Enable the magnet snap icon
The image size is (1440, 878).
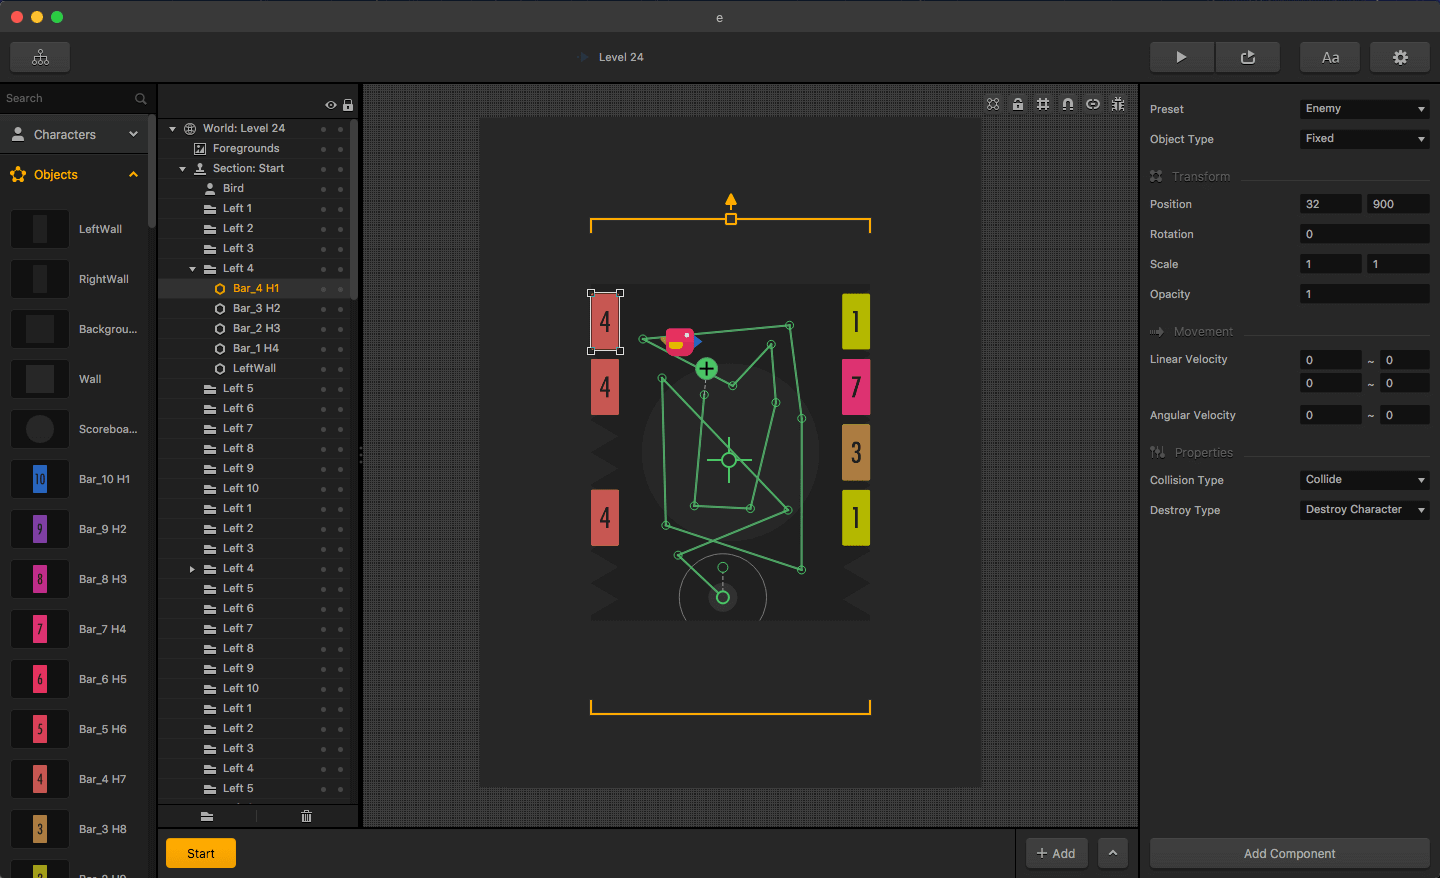pyautogui.click(x=1068, y=104)
